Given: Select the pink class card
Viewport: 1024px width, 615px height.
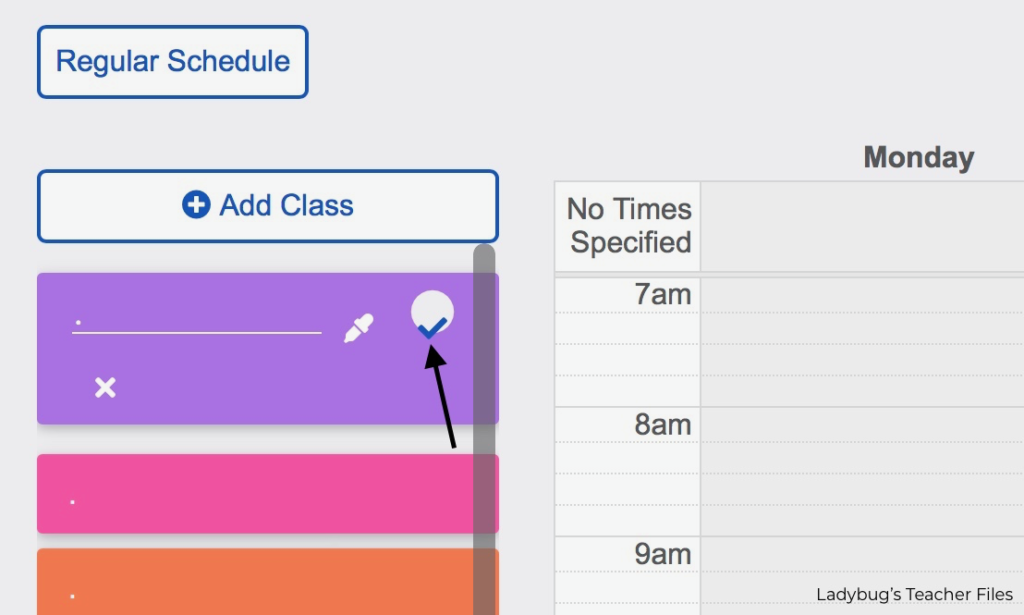Looking at the screenshot, I should coord(255,494).
